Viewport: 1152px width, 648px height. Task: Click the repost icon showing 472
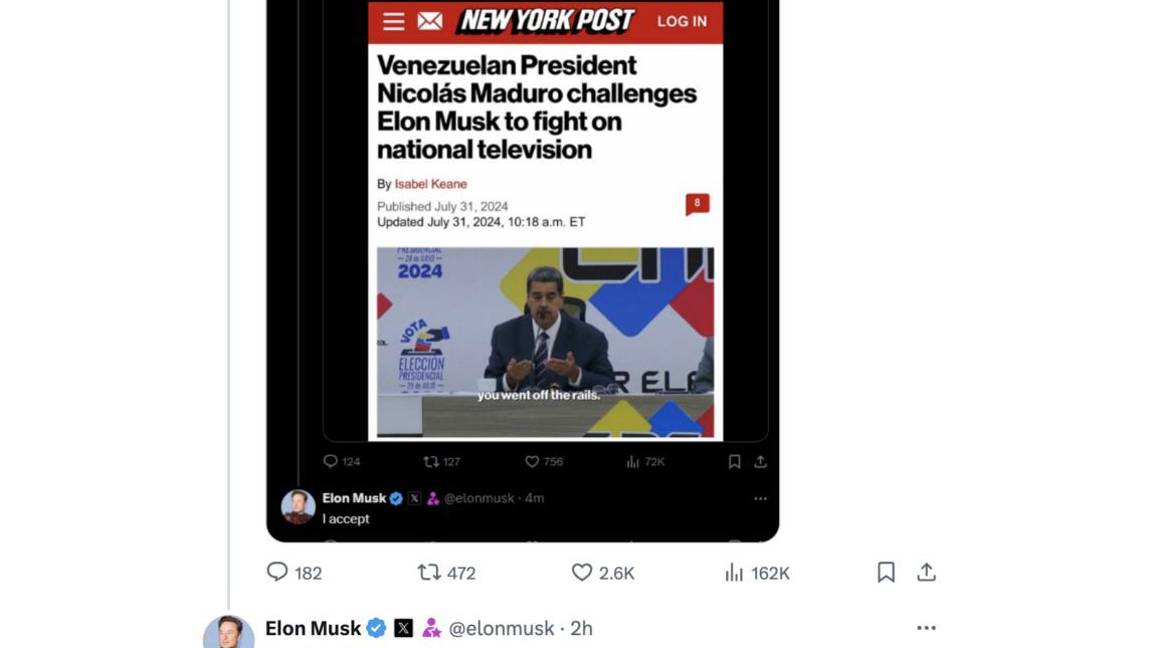[x=430, y=572]
